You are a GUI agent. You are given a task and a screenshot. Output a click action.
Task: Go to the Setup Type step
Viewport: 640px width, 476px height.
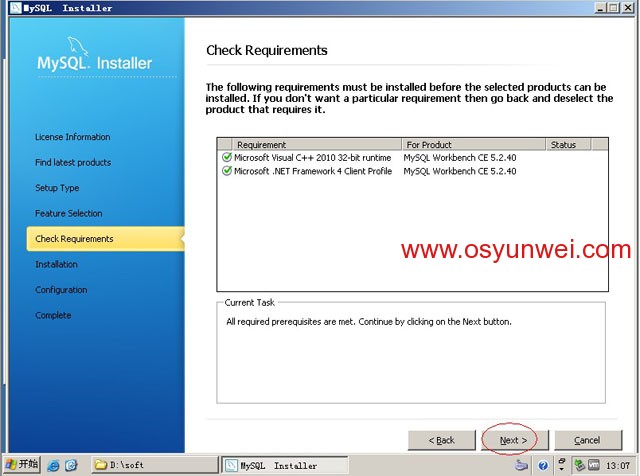pos(57,188)
